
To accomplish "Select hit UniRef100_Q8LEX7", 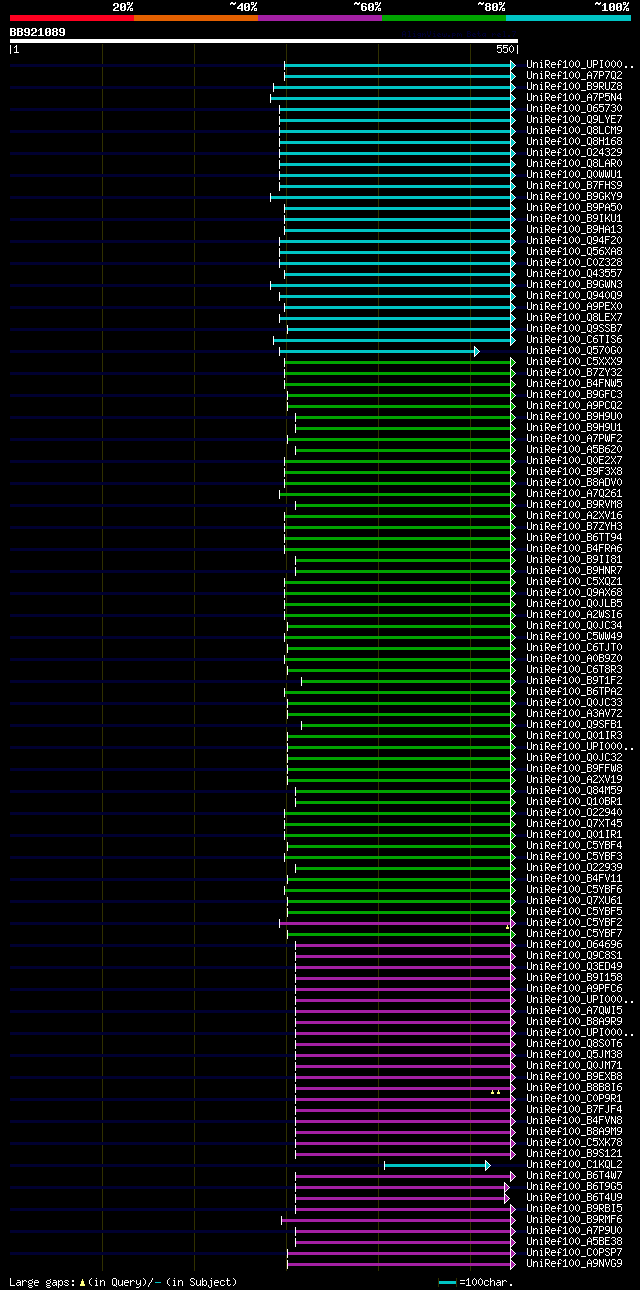I will coord(574,317).
